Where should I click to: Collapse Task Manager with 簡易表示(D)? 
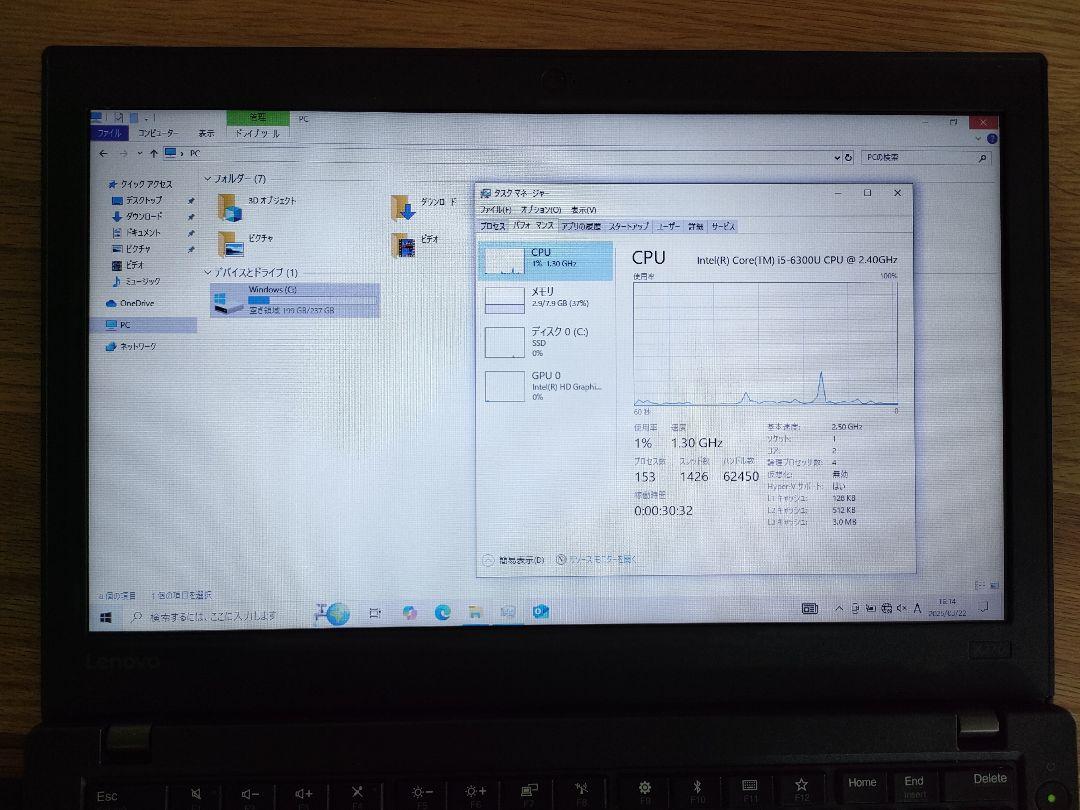point(514,560)
